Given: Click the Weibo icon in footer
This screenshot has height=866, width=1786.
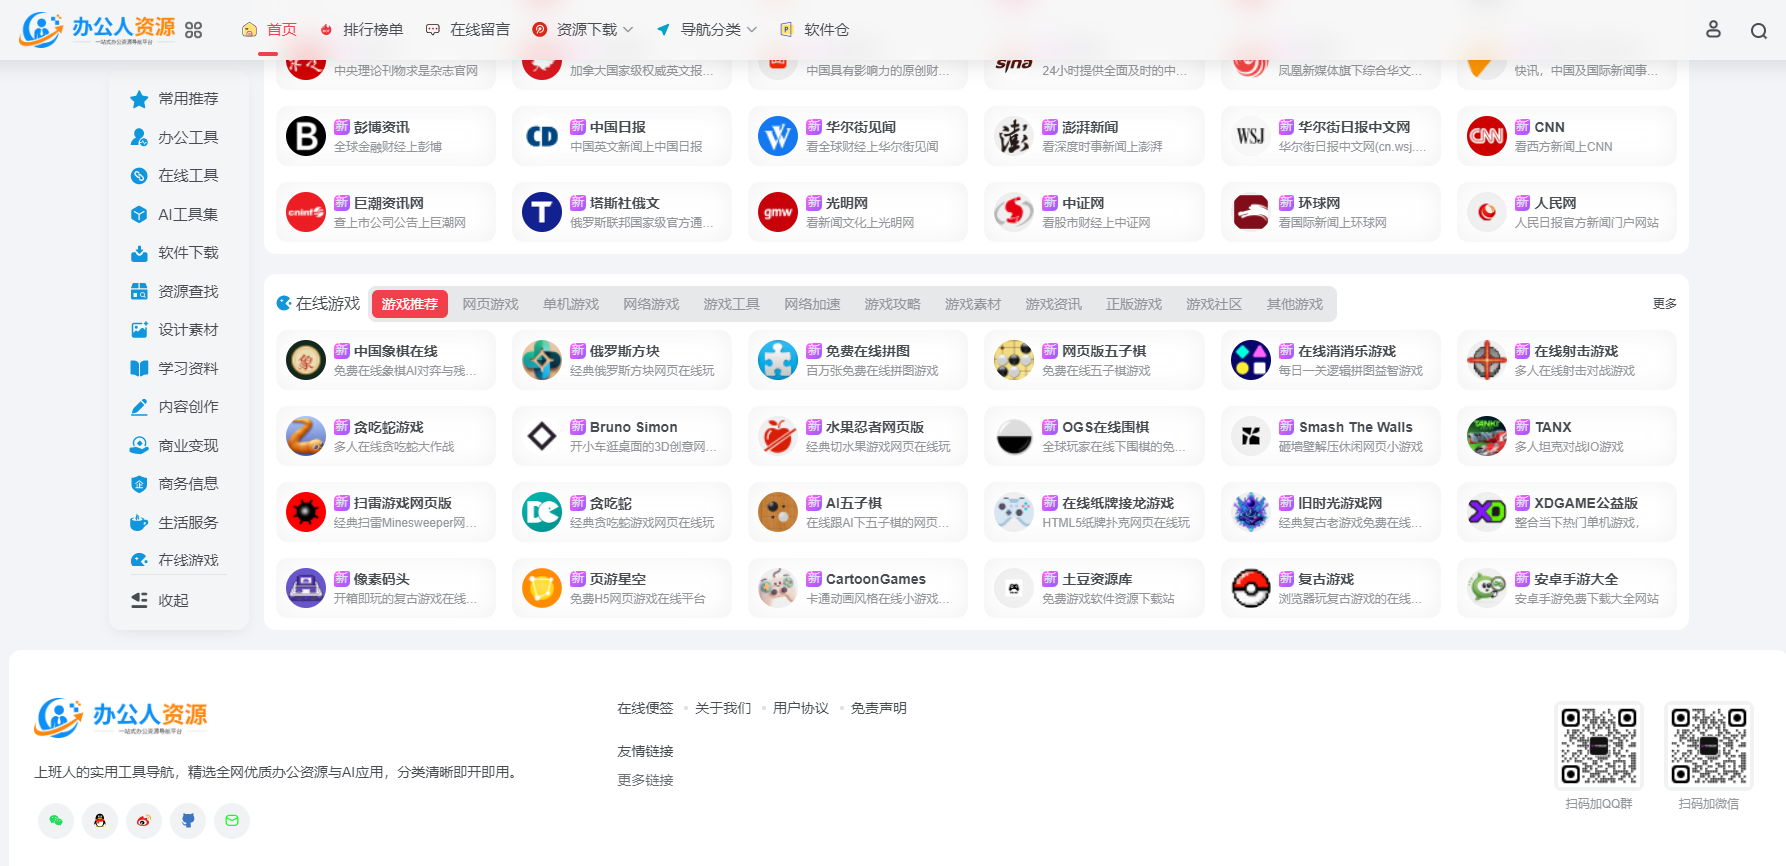Looking at the screenshot, I should (x=144, y=821).
